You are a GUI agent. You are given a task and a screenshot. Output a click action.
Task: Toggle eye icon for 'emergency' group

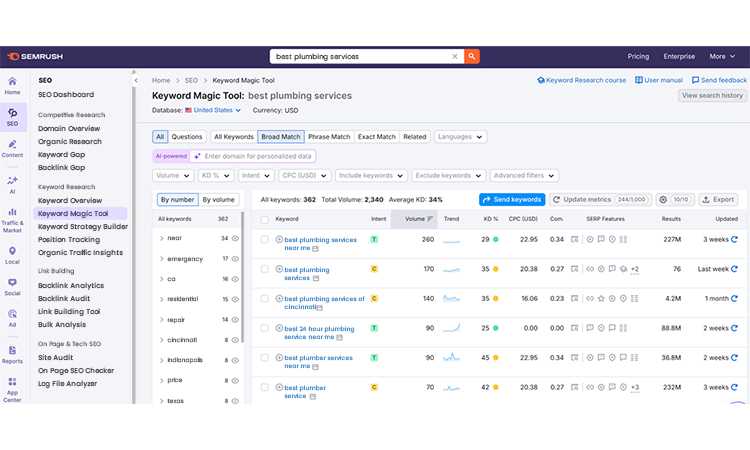pyautogui.click(x=235, y=259)
